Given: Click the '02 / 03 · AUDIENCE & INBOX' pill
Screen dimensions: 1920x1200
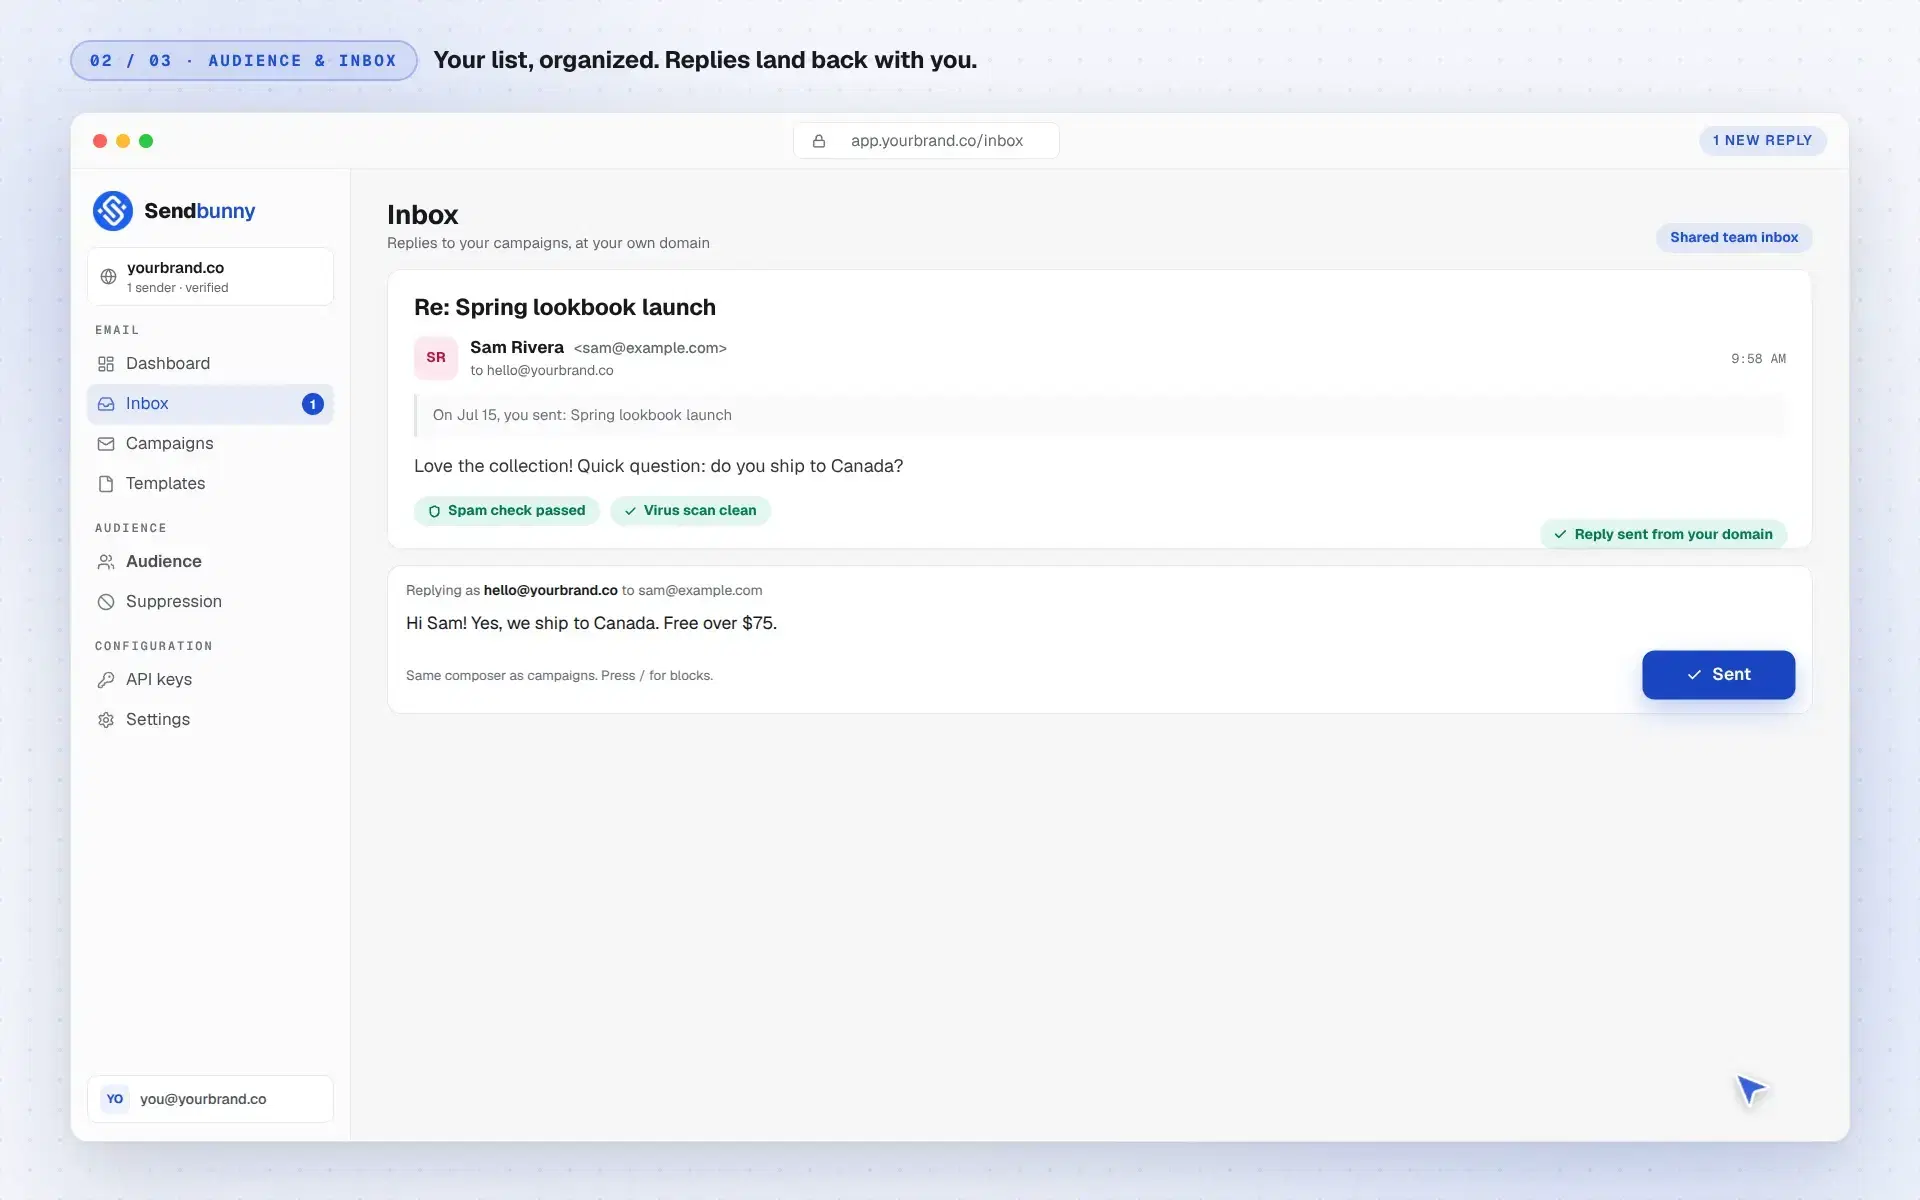Looking at the screenshot, I should pos(243,61).
